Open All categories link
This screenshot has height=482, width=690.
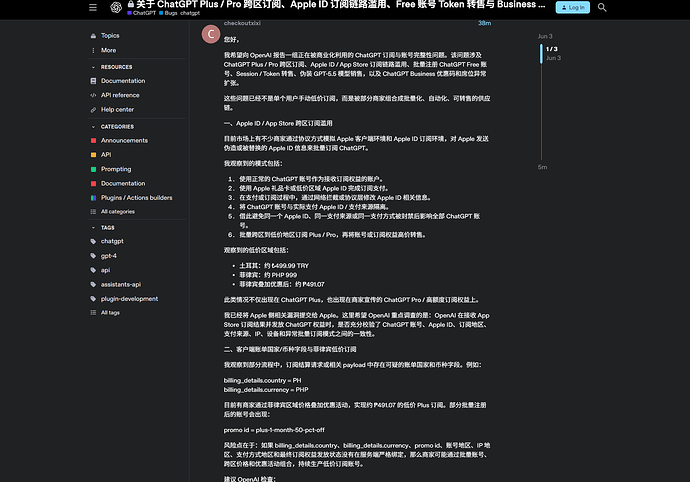(x=118, y=212)
